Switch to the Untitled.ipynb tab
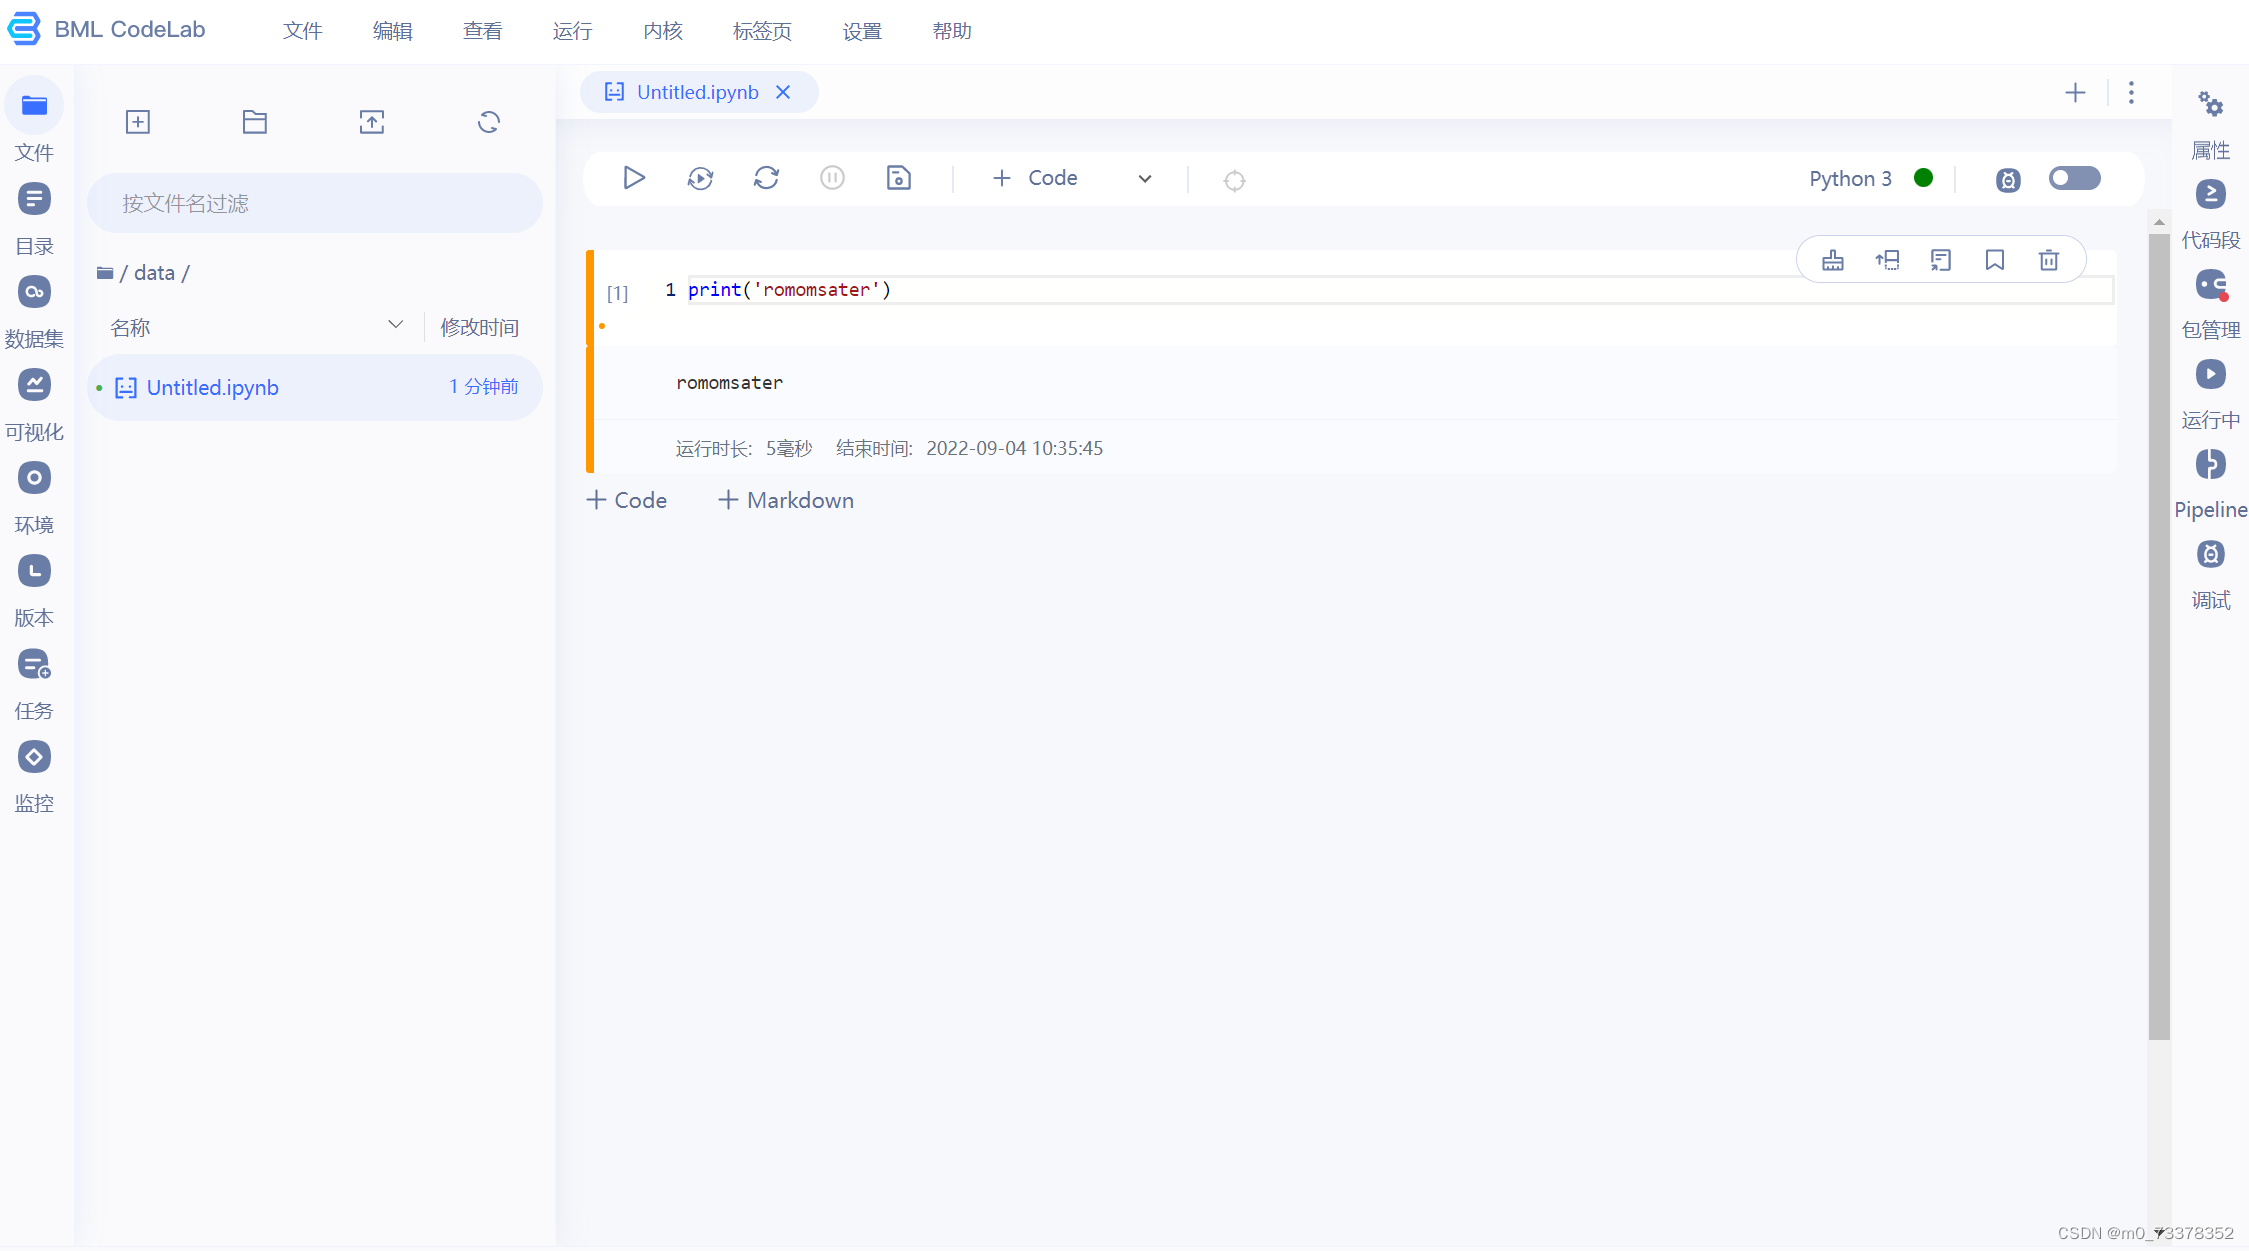 pos(697,92)
